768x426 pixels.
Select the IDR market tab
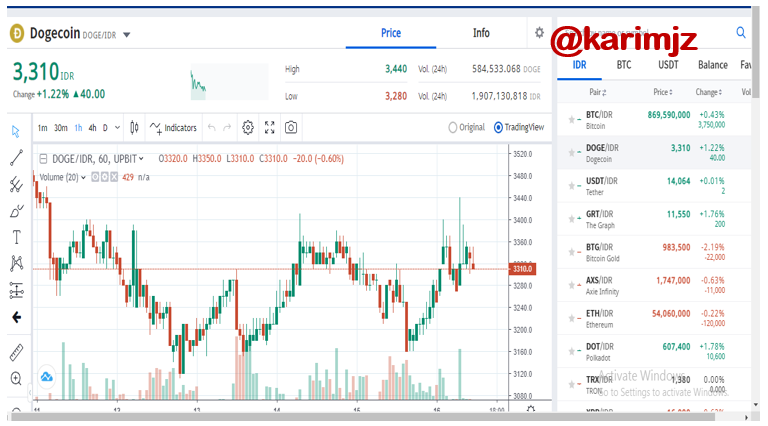(x=579, y=65)
